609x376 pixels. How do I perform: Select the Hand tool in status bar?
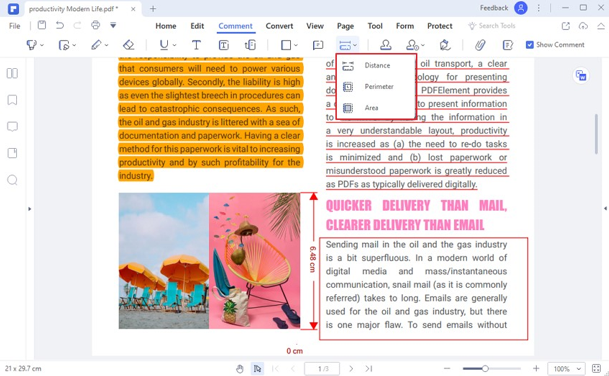[x=240, y=369]
